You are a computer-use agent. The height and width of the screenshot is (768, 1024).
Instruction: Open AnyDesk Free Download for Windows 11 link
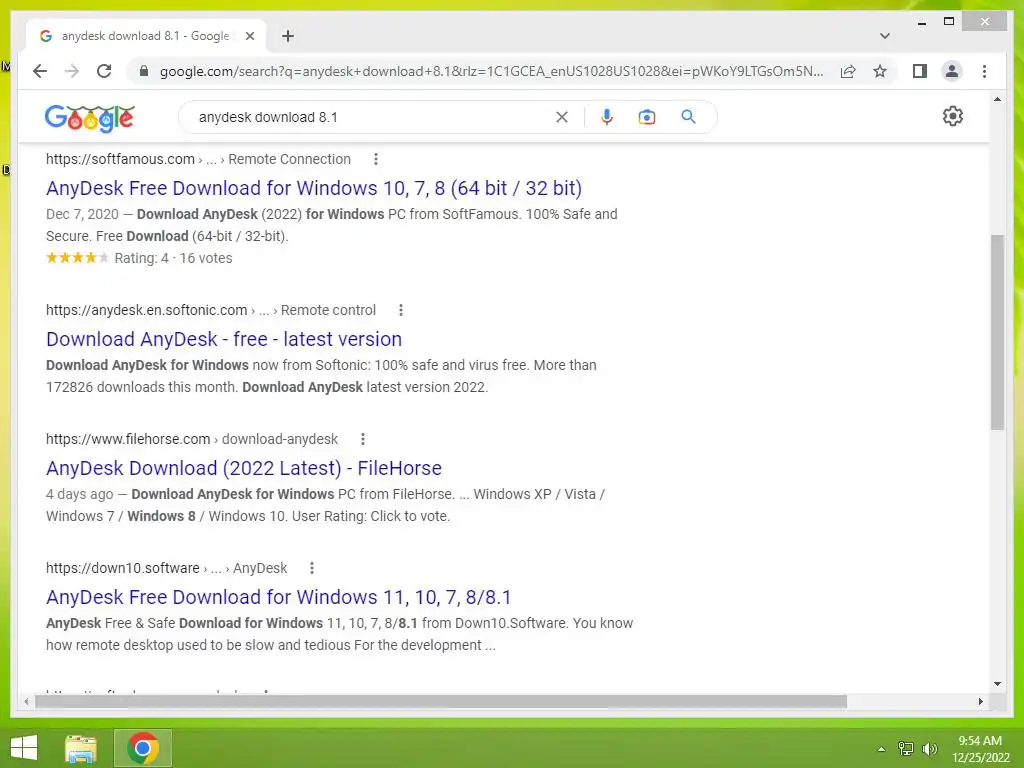click(x=279, y=597)
